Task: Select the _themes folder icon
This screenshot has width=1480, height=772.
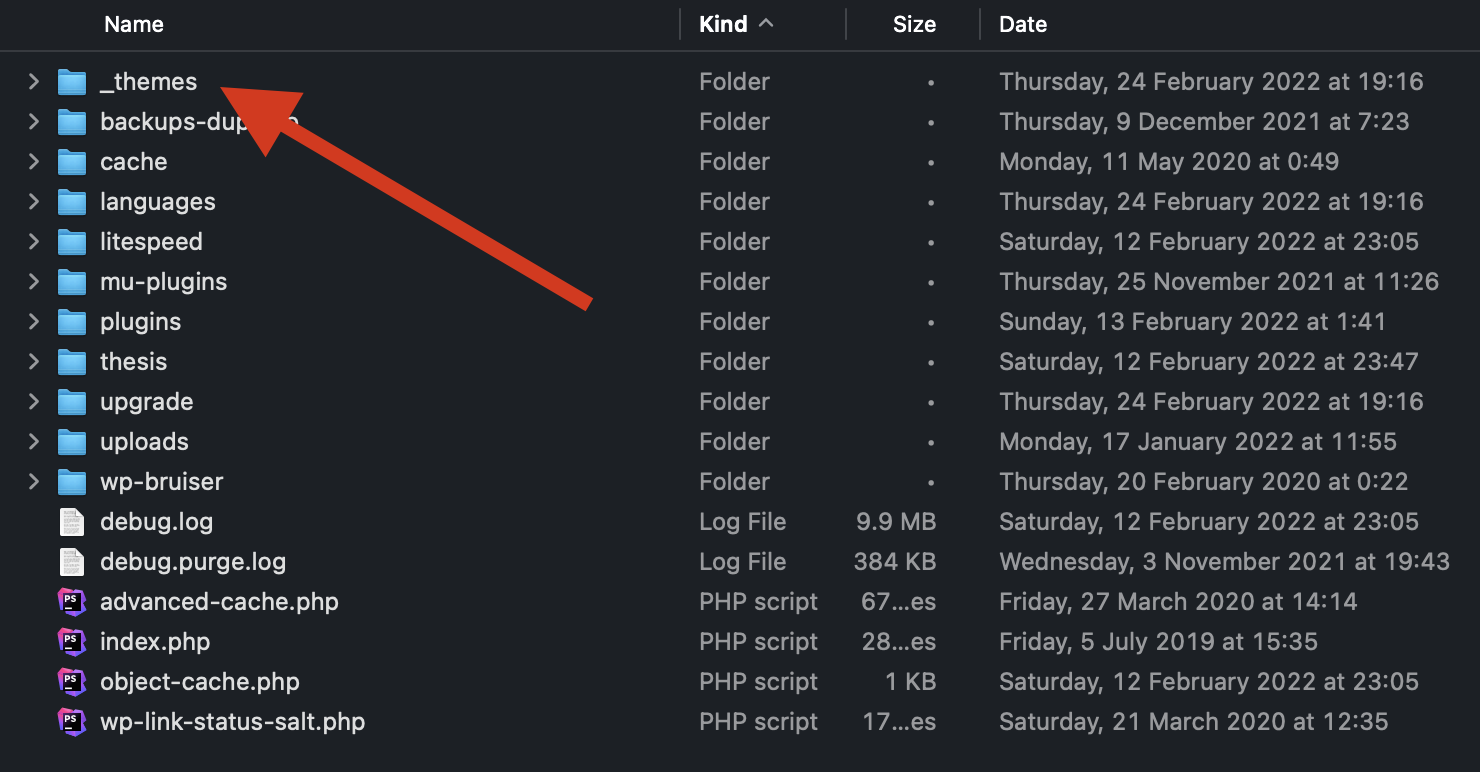Action: (72, 82)
